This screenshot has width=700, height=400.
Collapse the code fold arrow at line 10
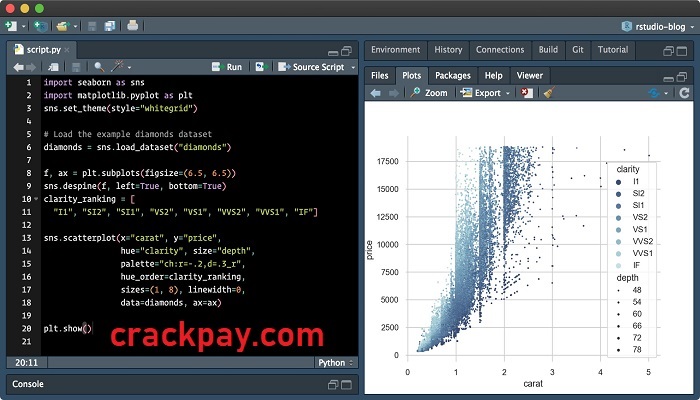36,199
